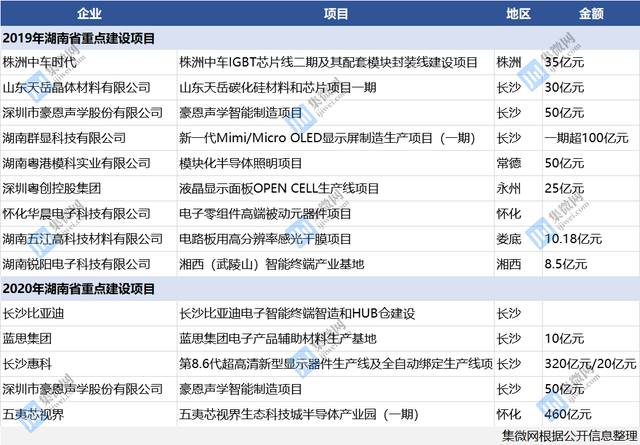Click the 金额 column header
640x445 pixels.
click(591, 14)
